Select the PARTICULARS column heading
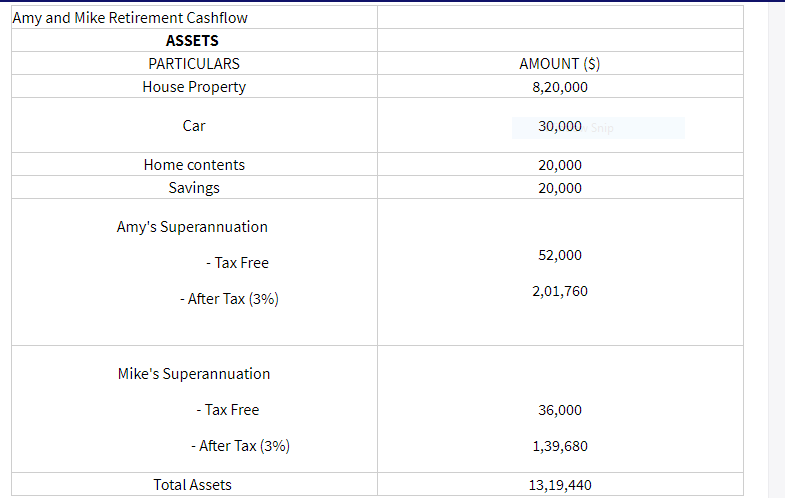 pyautogui.click(x=194, y=64)
